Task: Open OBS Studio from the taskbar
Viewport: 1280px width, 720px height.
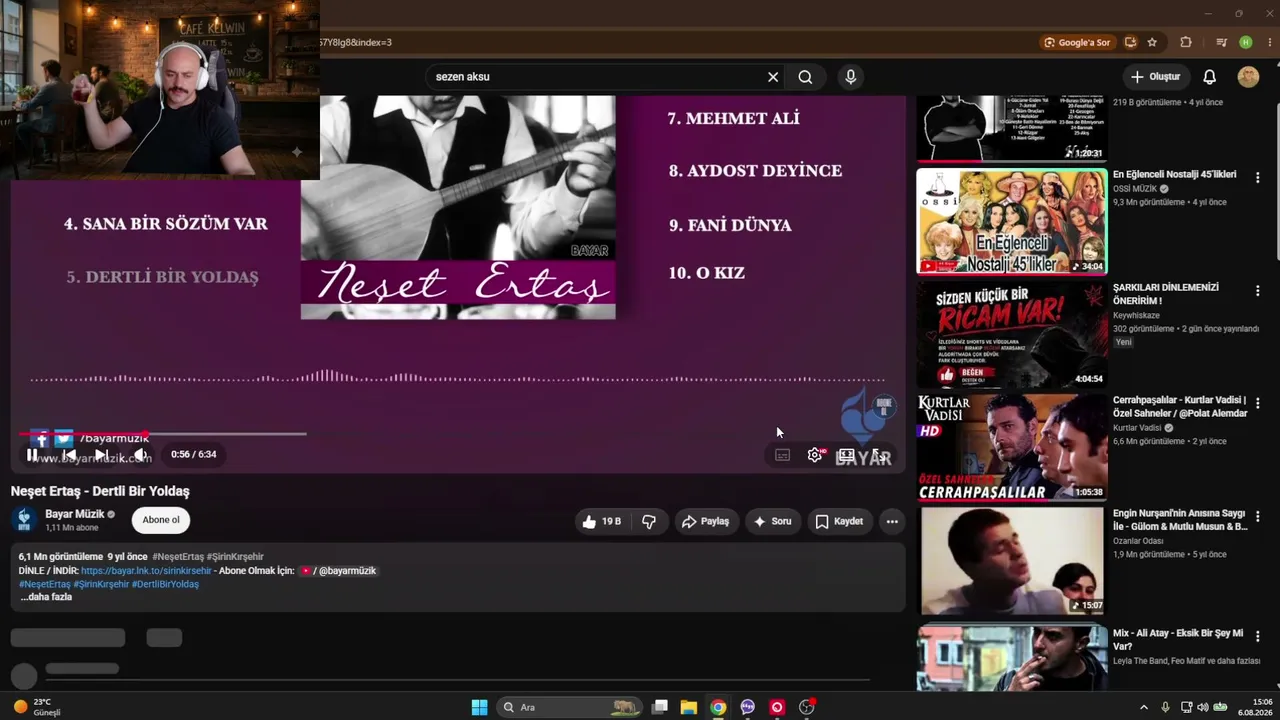Action: tap(807, 707)
